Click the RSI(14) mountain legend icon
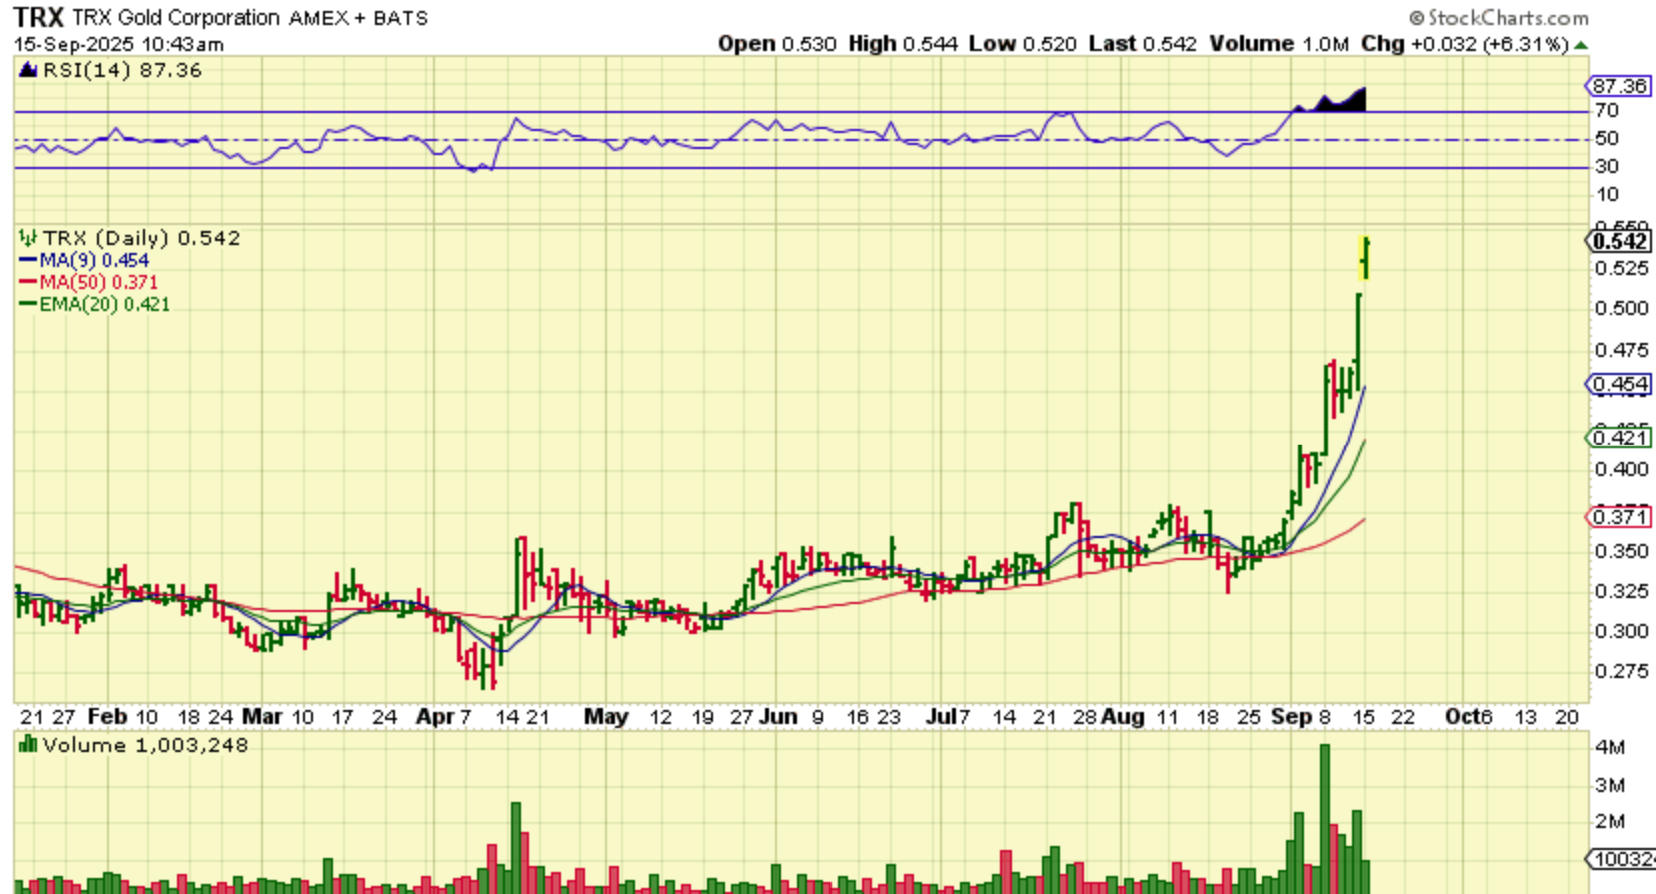This screenshot has height=894, width=1656. (x=28, y=70)
